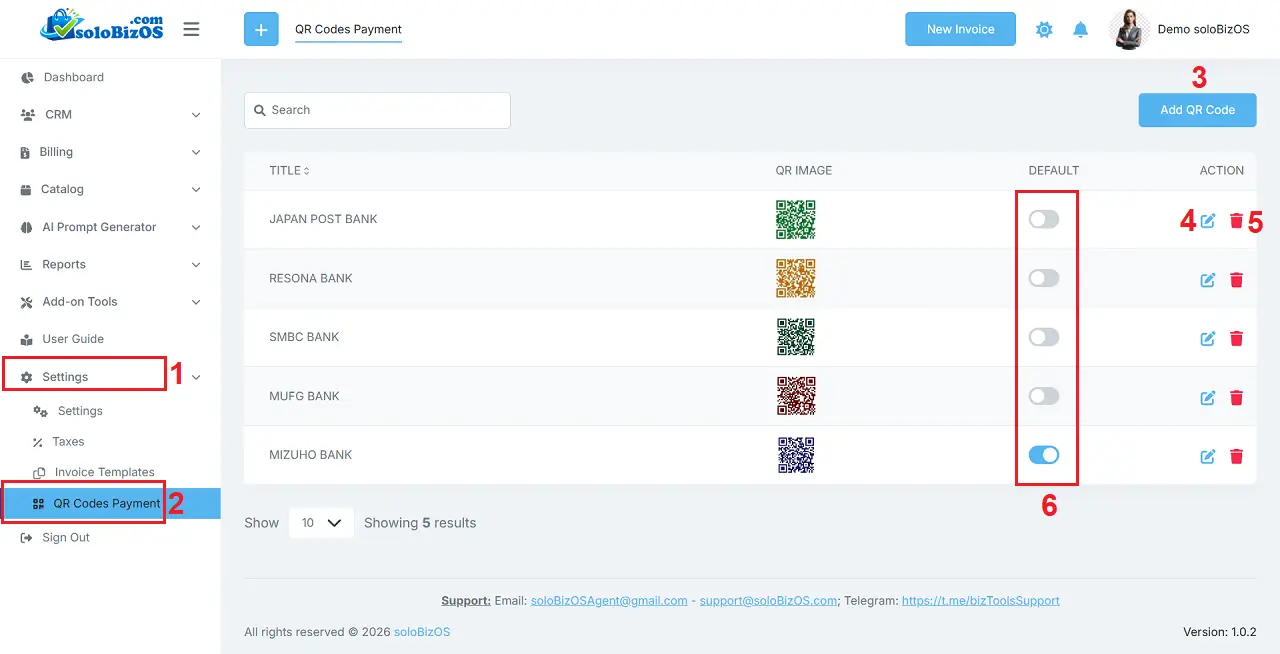The width and height of the screenshot is (1280, 654).
Task: Edit the SMBC BANK QR code
Action: pyautogui.click(x=1208, y=339)
